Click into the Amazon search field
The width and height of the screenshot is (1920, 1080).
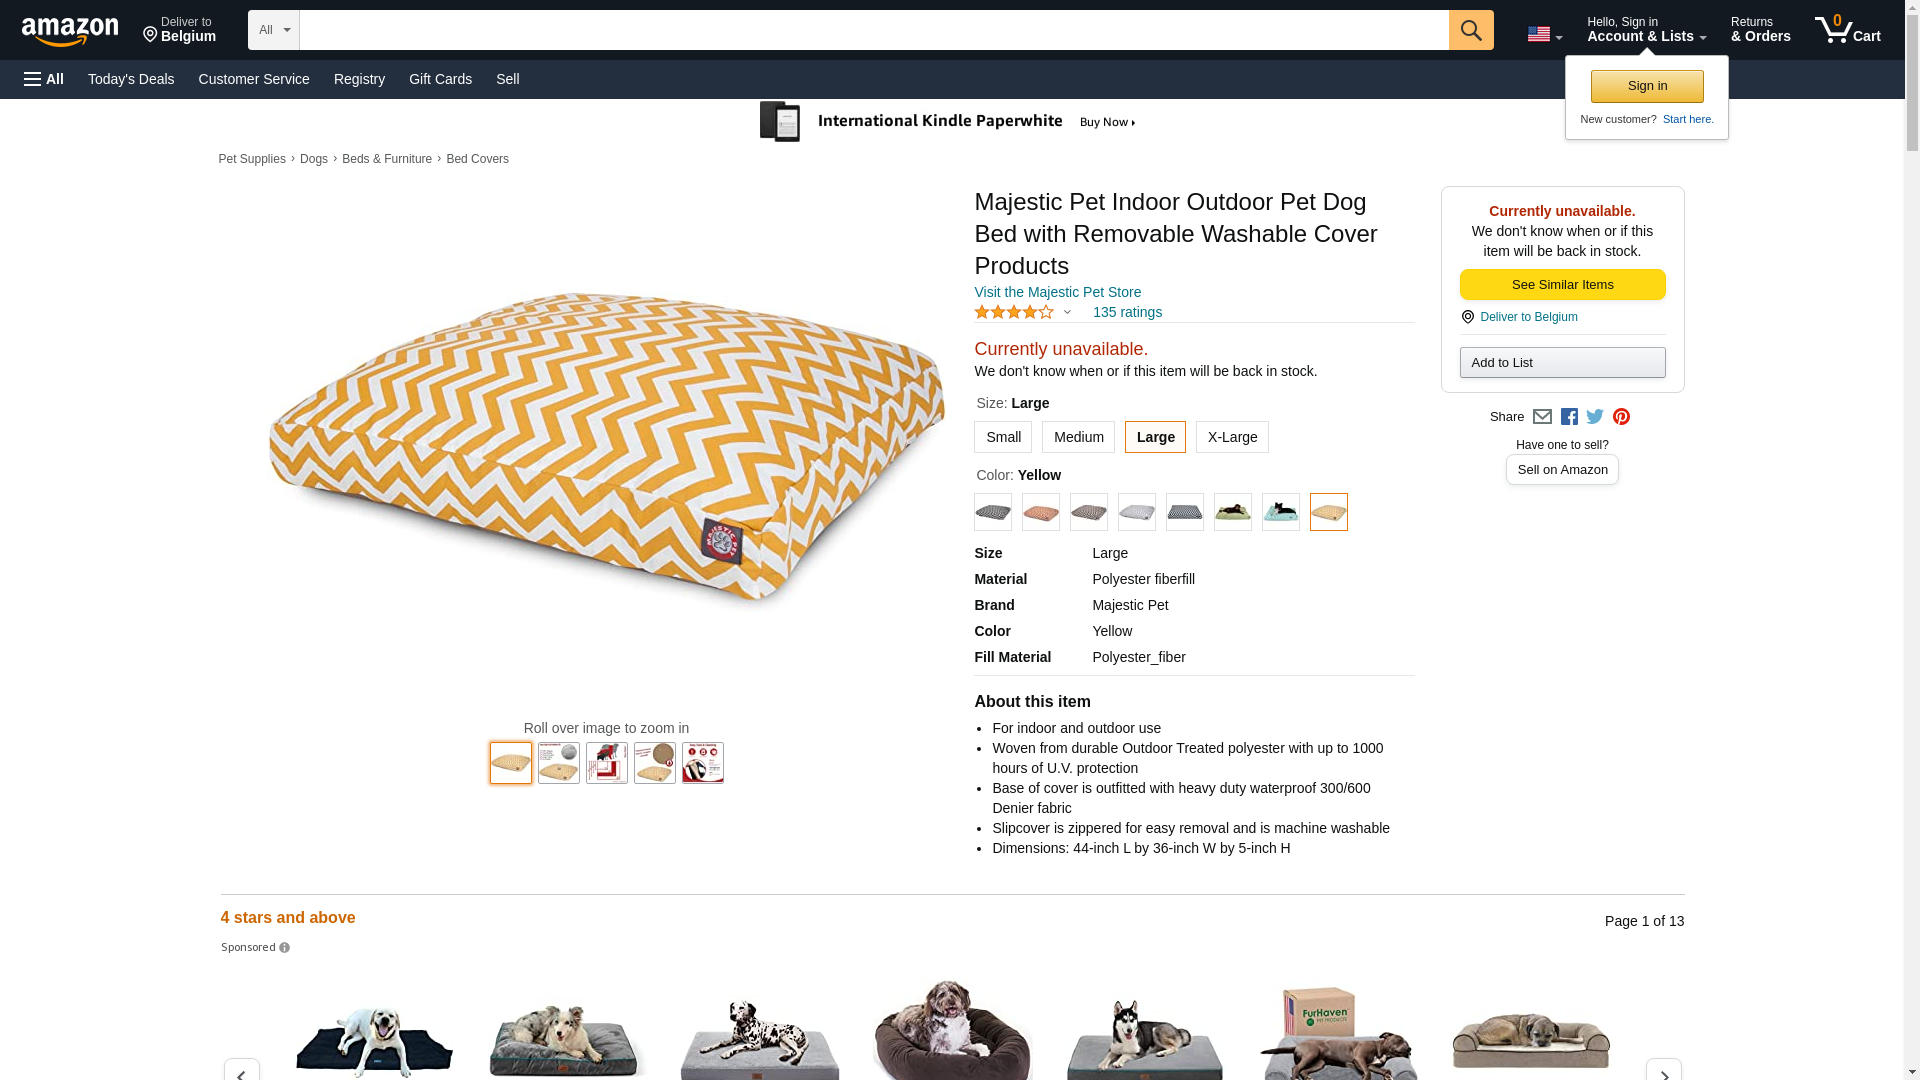click(873, 30)
